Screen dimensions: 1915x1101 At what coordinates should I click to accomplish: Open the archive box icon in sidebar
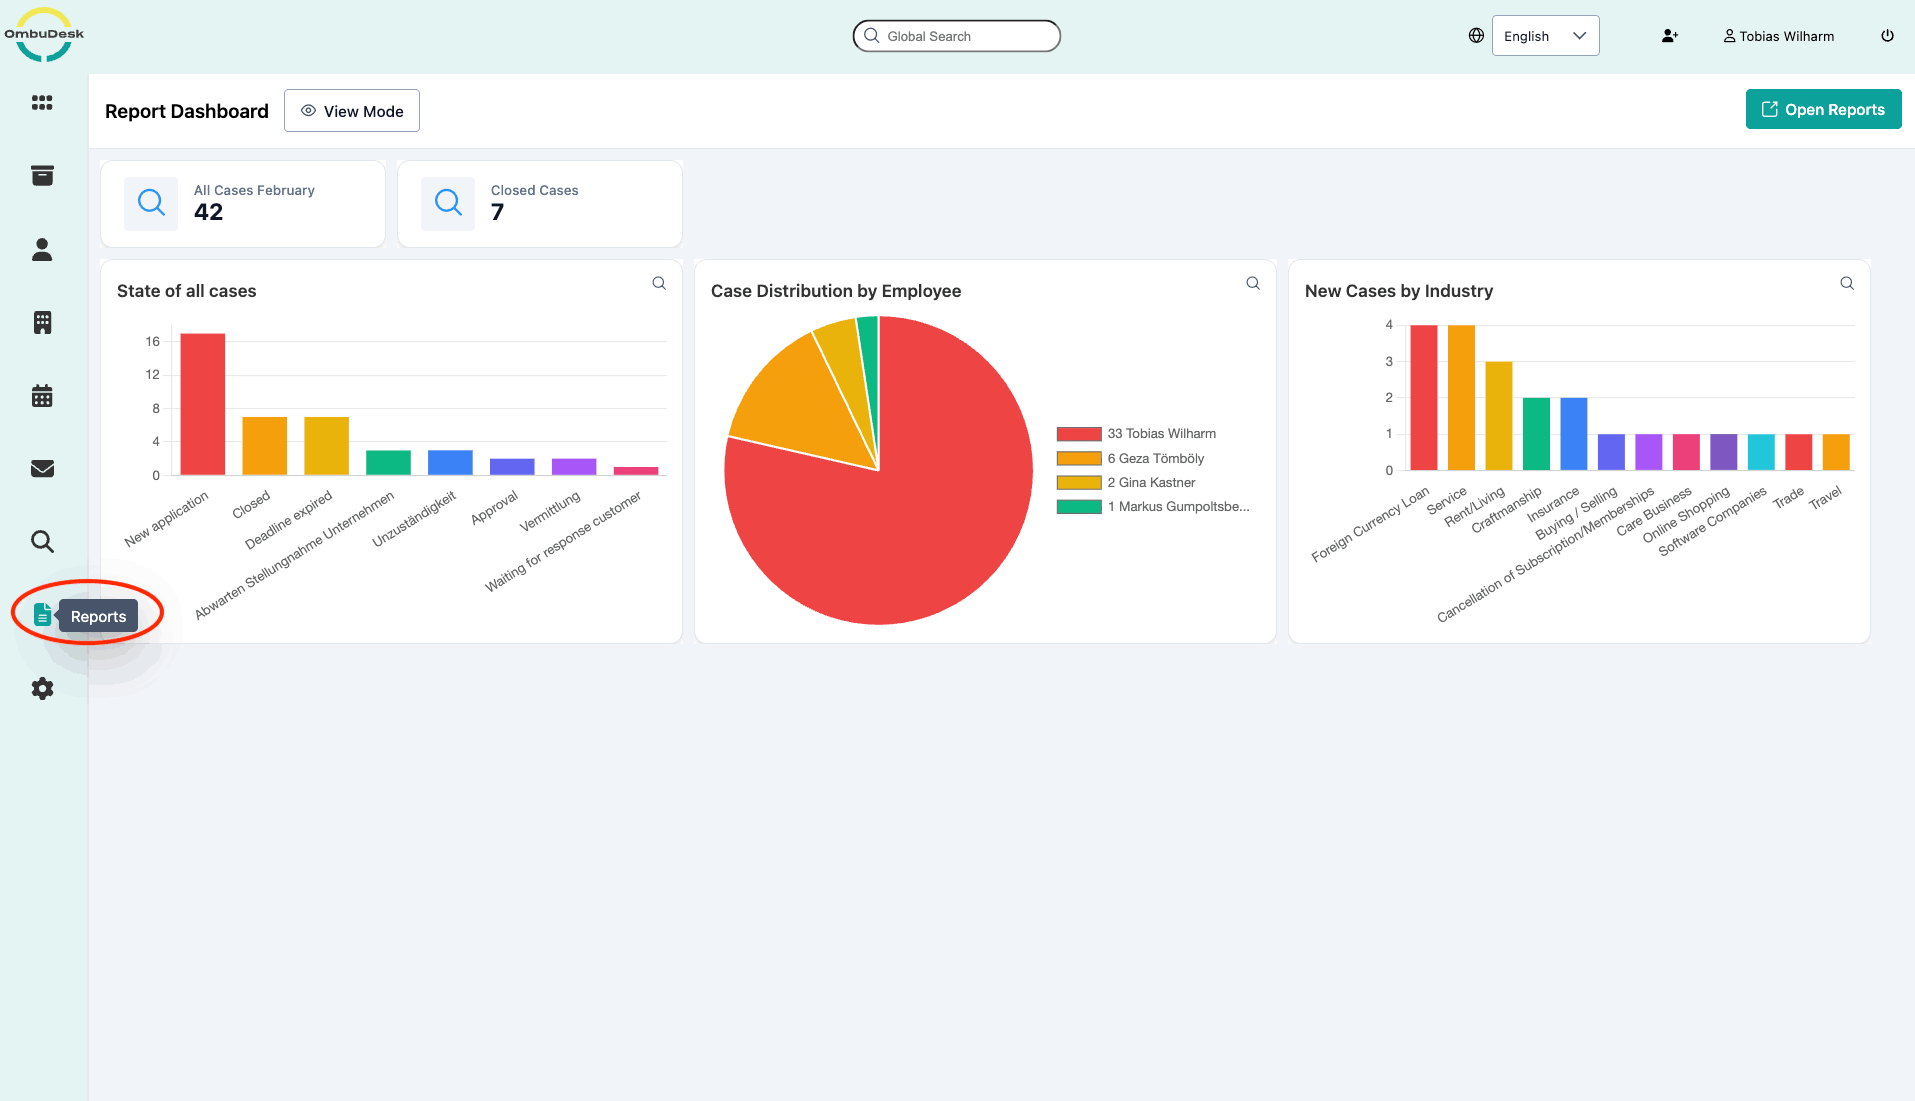[42, 176]
